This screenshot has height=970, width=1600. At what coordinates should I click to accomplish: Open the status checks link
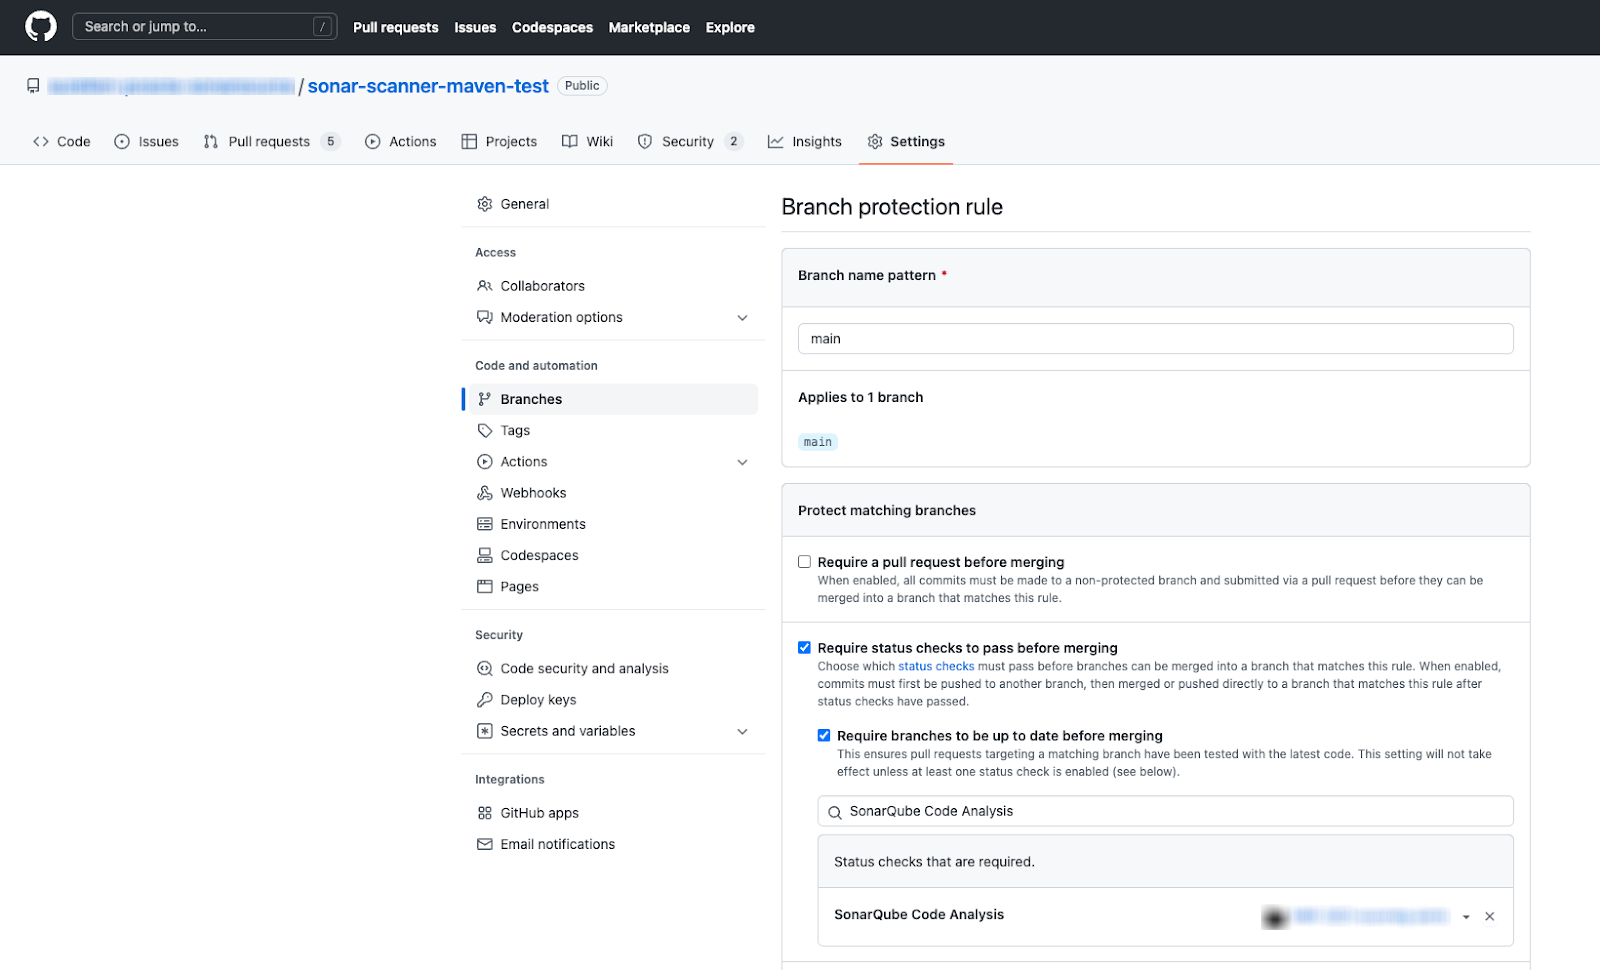(x=936, y=665)
